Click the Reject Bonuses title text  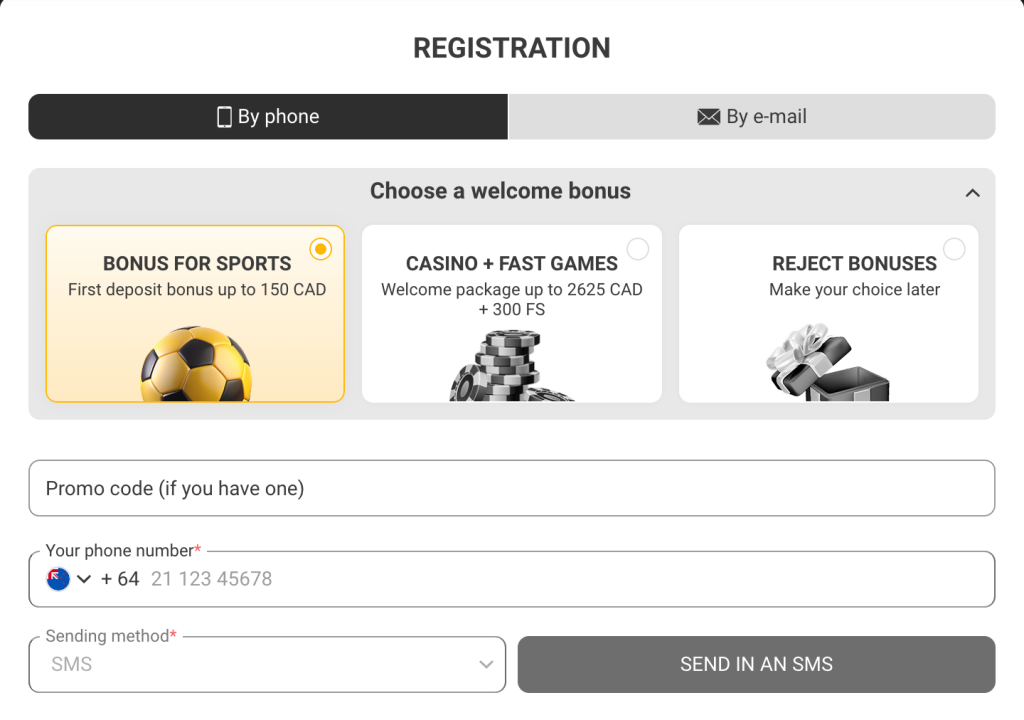(854, 264)
